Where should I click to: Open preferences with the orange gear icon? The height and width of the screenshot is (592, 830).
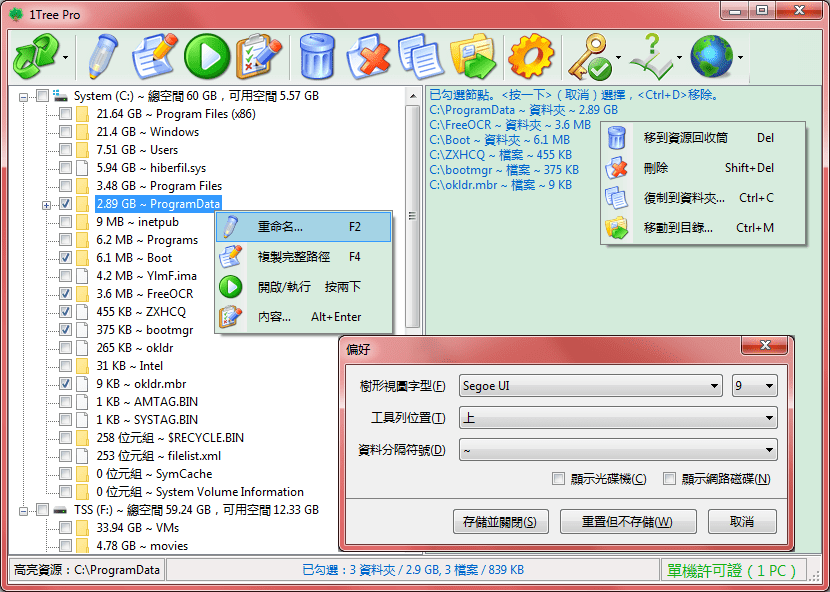coord(530,57)
